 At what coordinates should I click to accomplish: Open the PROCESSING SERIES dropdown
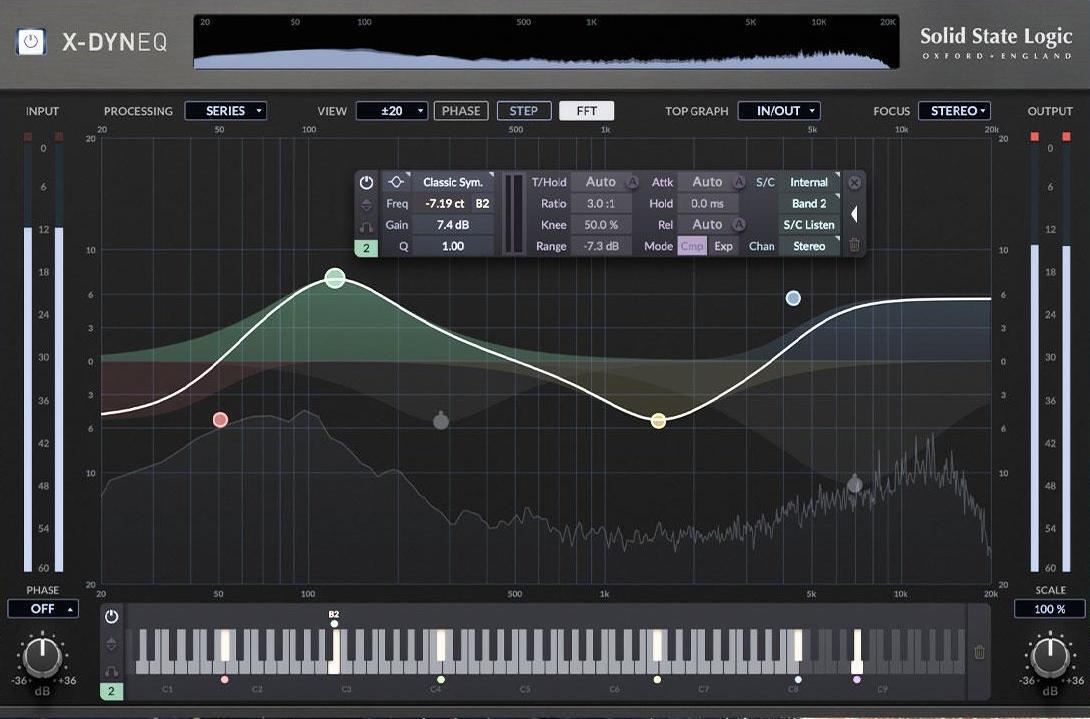[226, 110]
